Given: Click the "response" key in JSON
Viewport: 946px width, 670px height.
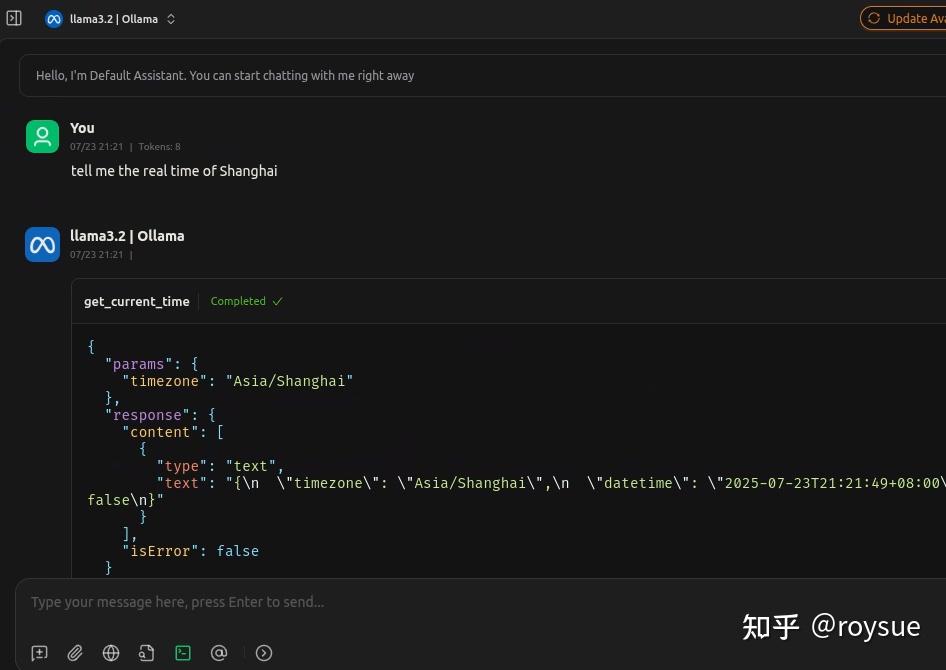Looking at the screenshot, I should [x=147, y=415].
